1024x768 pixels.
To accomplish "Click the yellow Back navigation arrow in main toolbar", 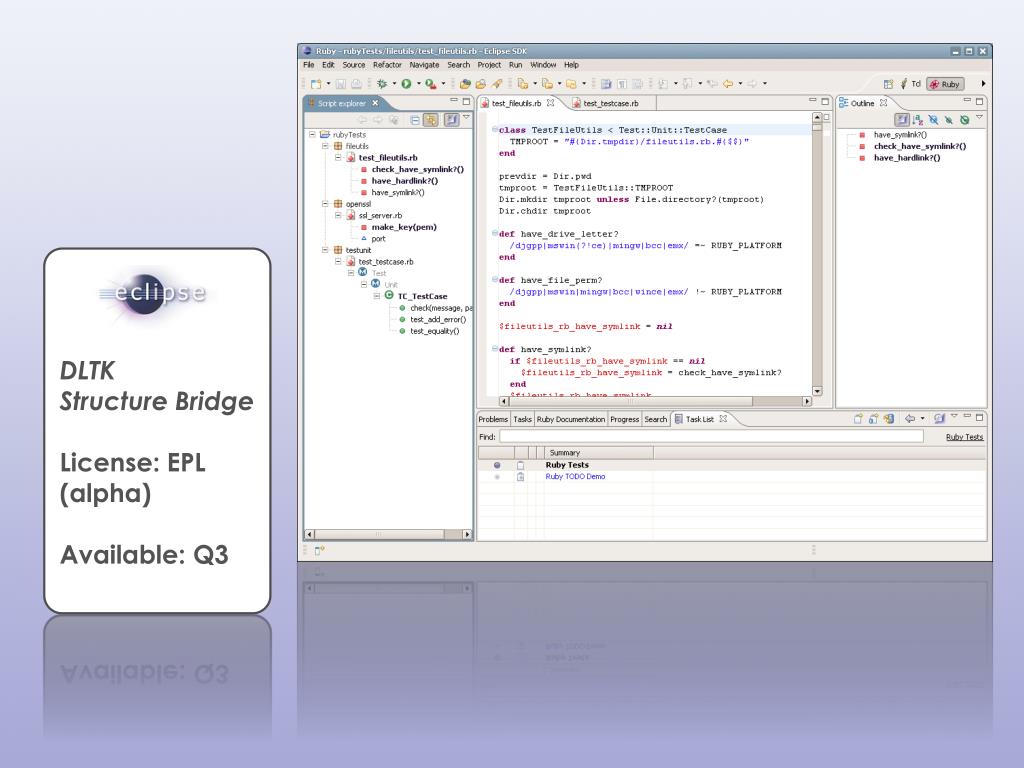I will pos(728,84).
